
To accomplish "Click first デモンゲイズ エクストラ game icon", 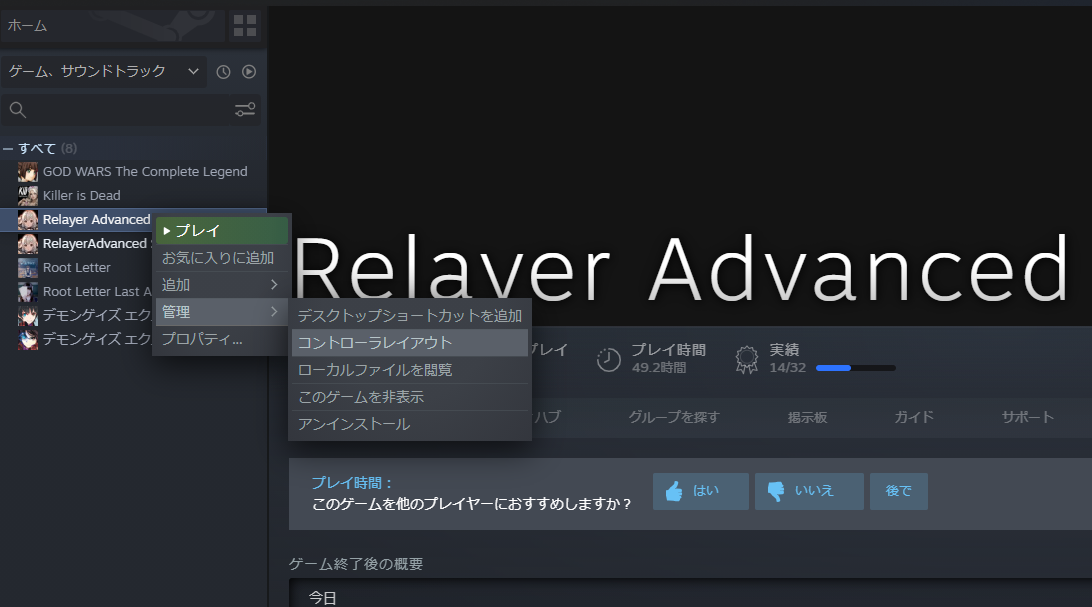I will pyautogui.click(x=28, y=316).
